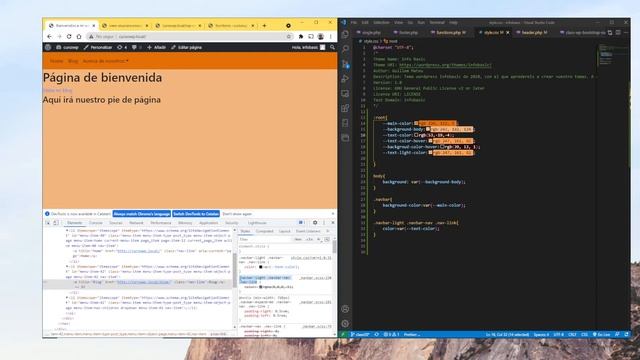Click Don't show again link
Viewport: 640px width, 360px height.
click(237, 214)
